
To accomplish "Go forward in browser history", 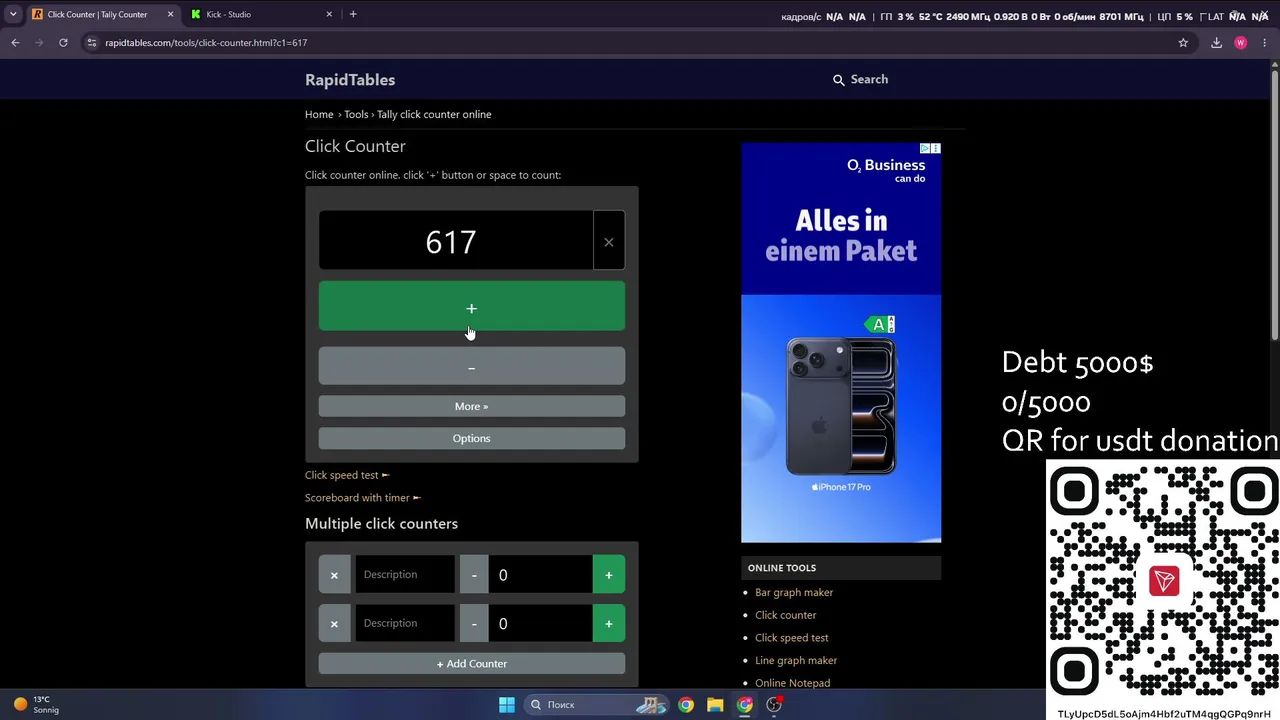I will tap(39, 43).
